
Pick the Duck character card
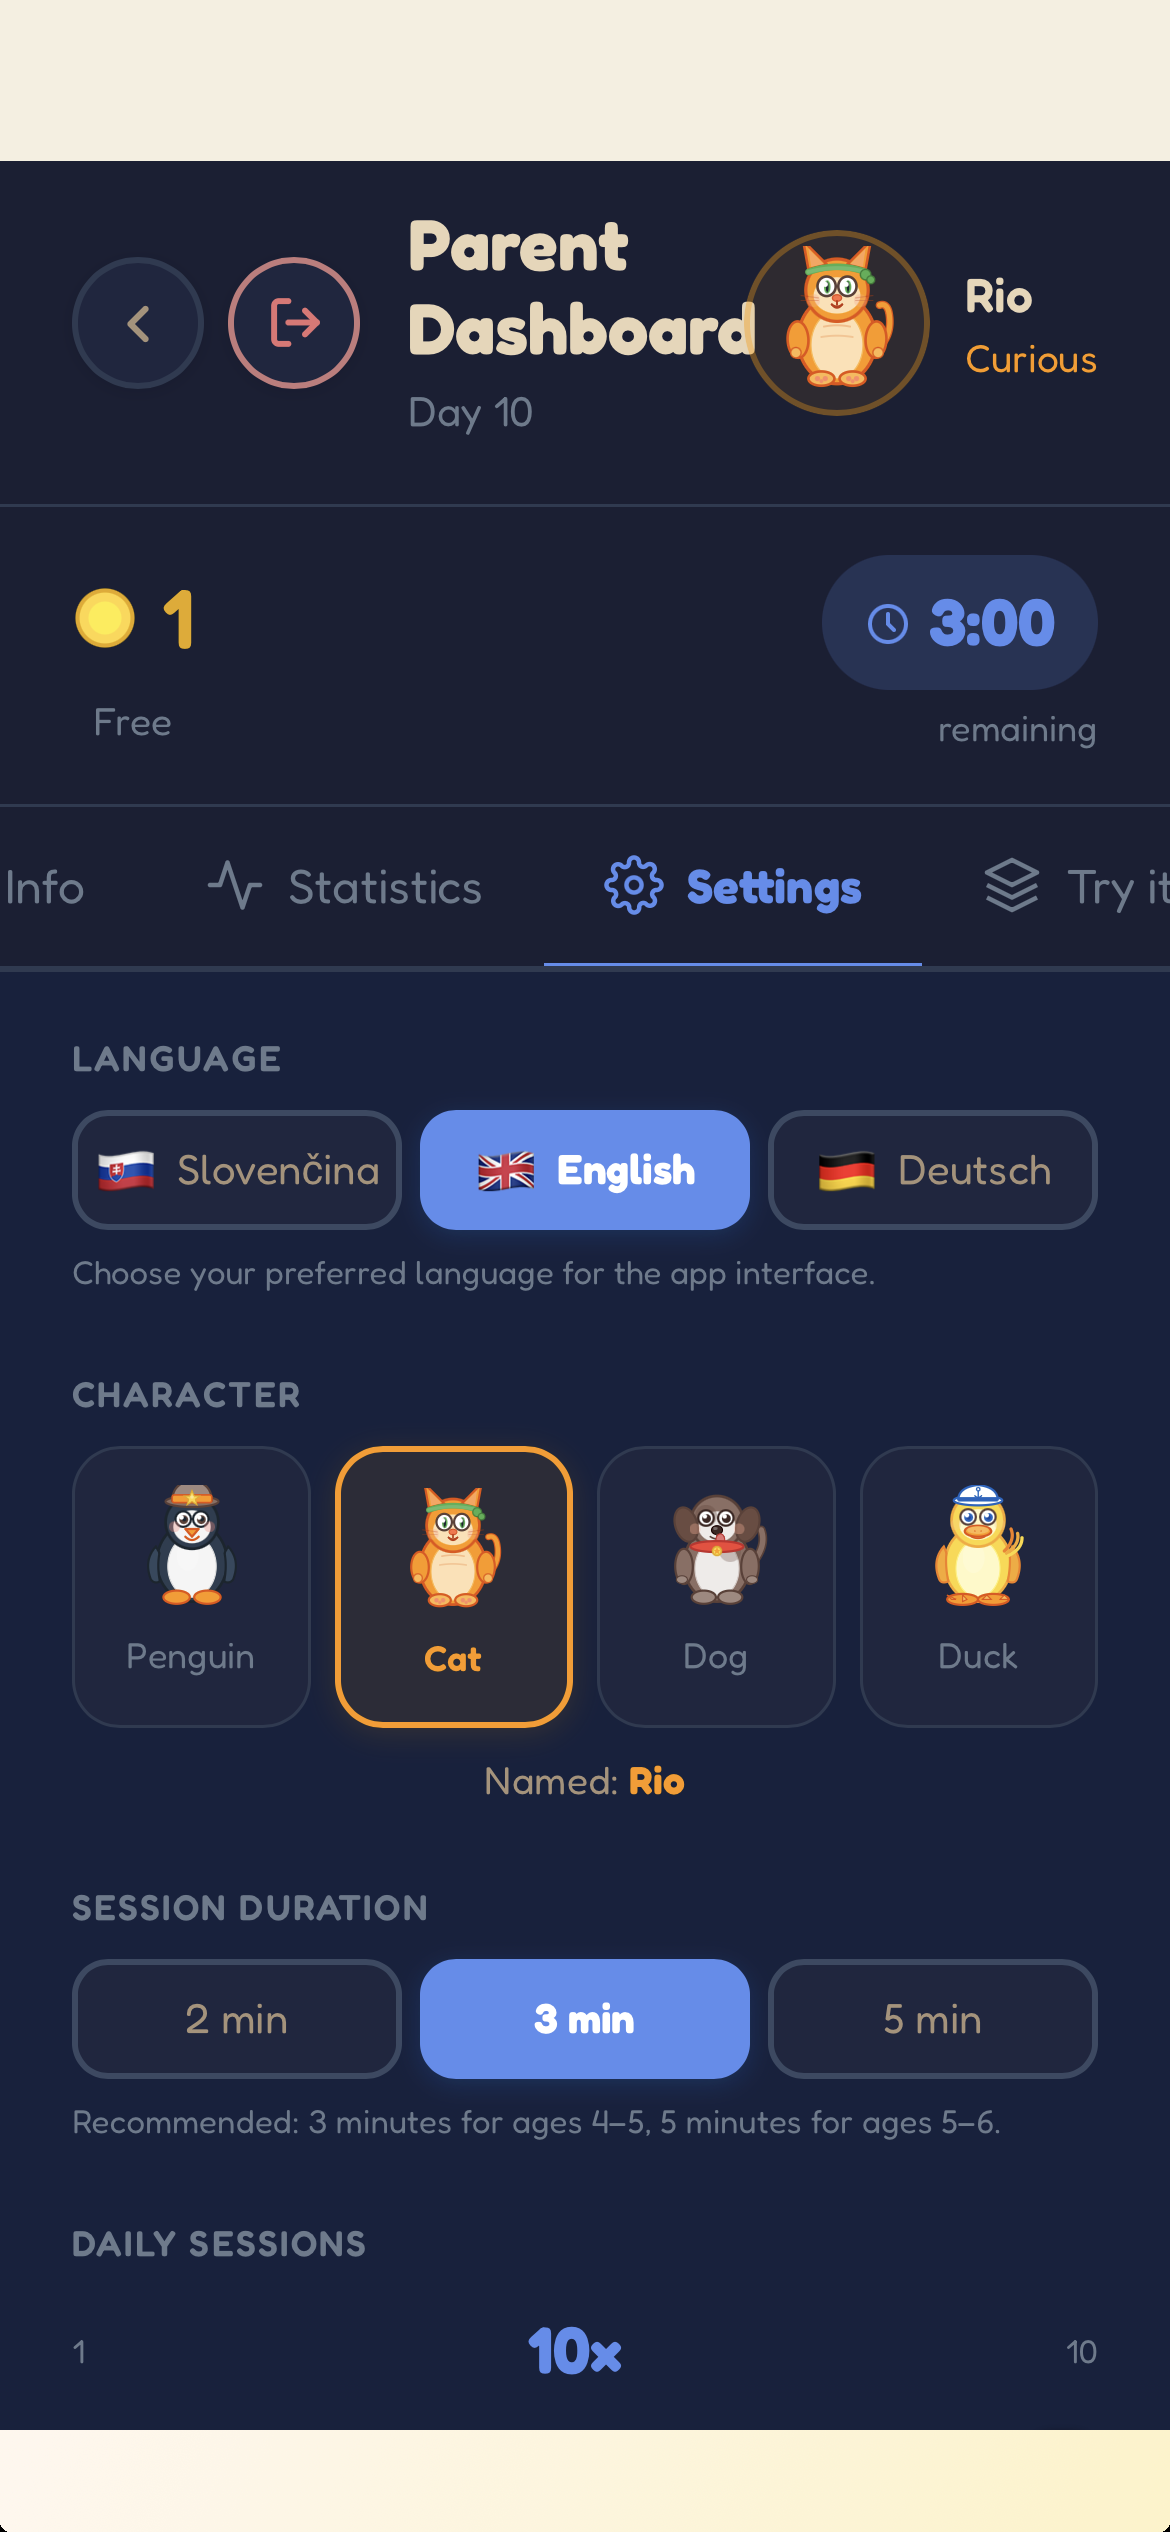[x=979, y=1586]
